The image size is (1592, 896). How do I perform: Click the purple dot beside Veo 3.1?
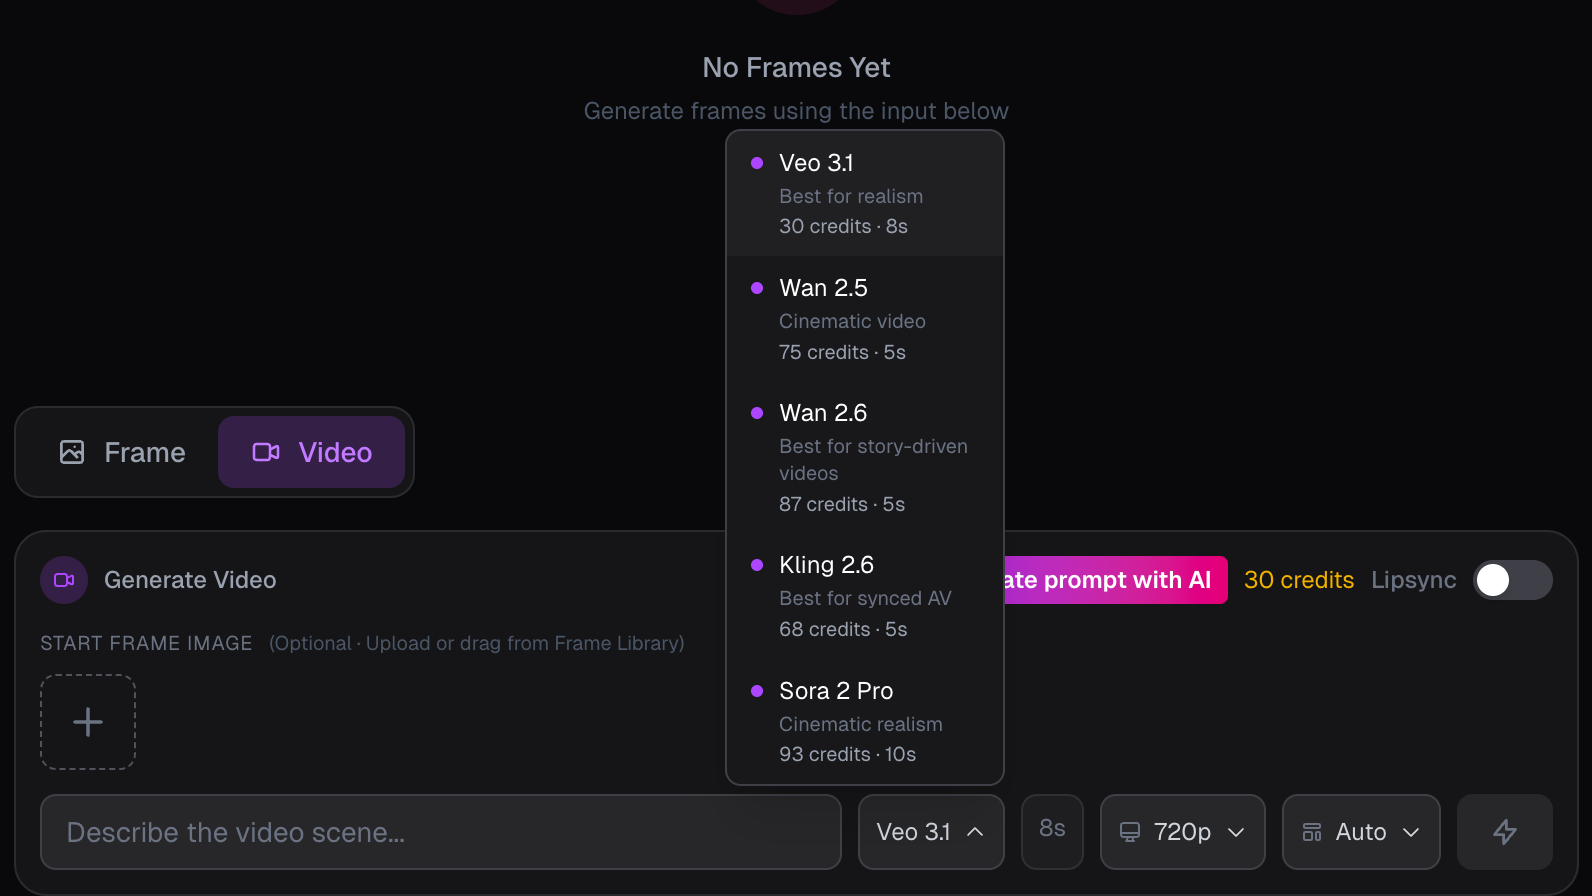(757, 163)
